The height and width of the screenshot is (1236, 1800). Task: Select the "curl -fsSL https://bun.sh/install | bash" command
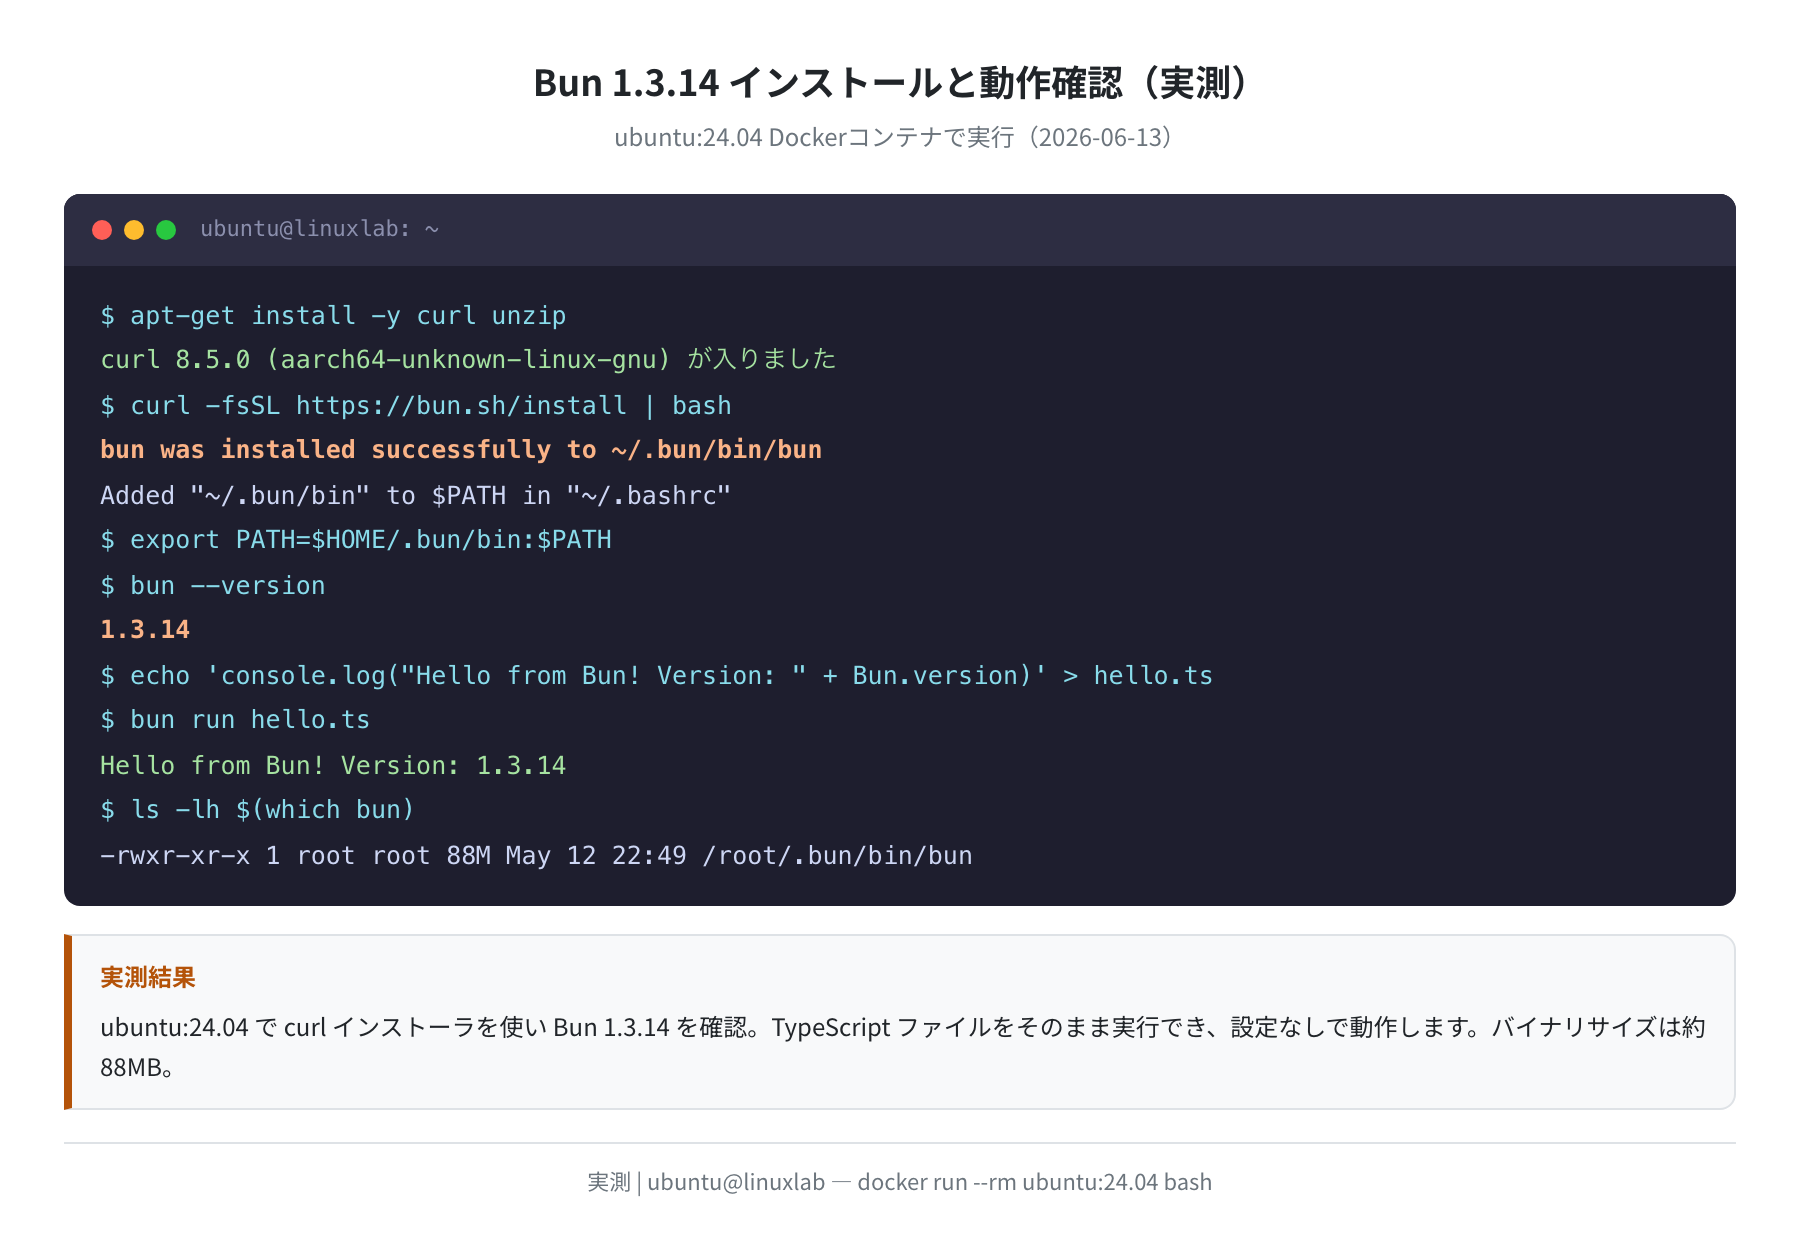pyautogui.click(x=416, y=405)
